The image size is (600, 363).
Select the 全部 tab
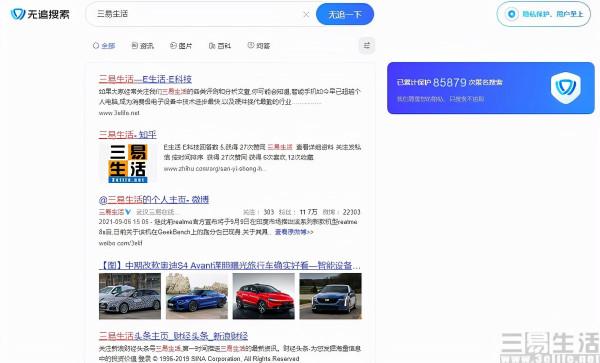(104, 46)
